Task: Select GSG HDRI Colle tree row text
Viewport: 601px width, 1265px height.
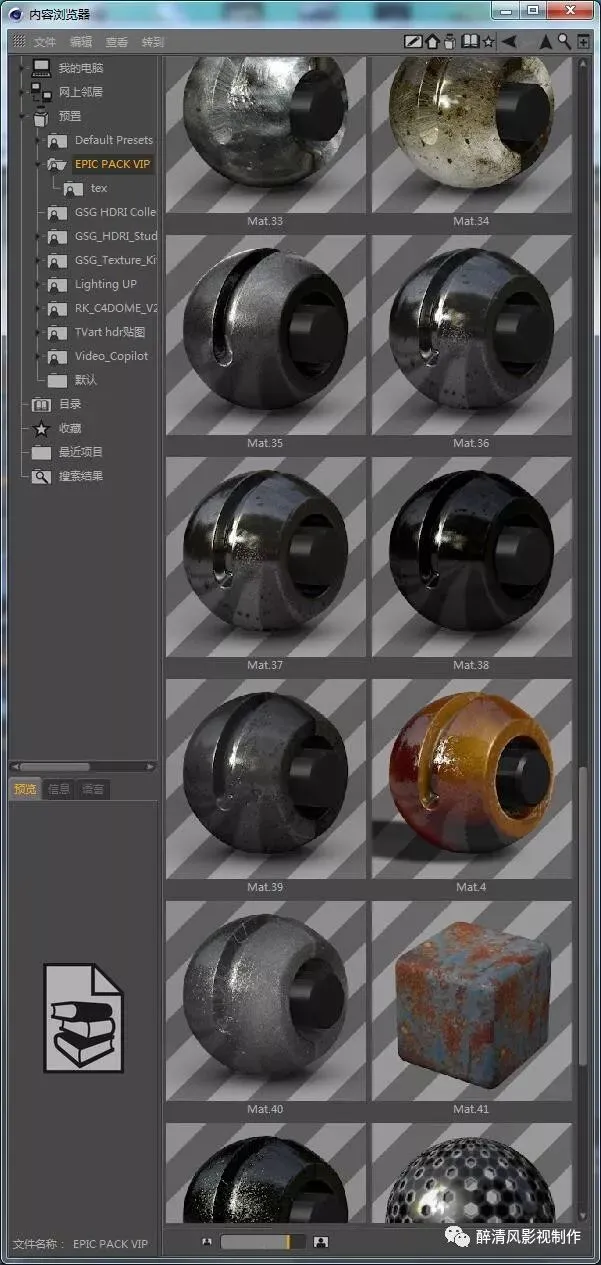Action: (x=116, y=212)
